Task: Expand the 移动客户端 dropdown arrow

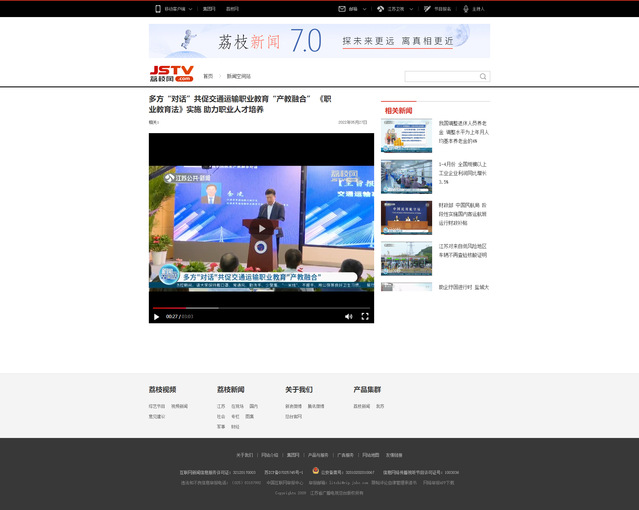Action: point(192,9)
